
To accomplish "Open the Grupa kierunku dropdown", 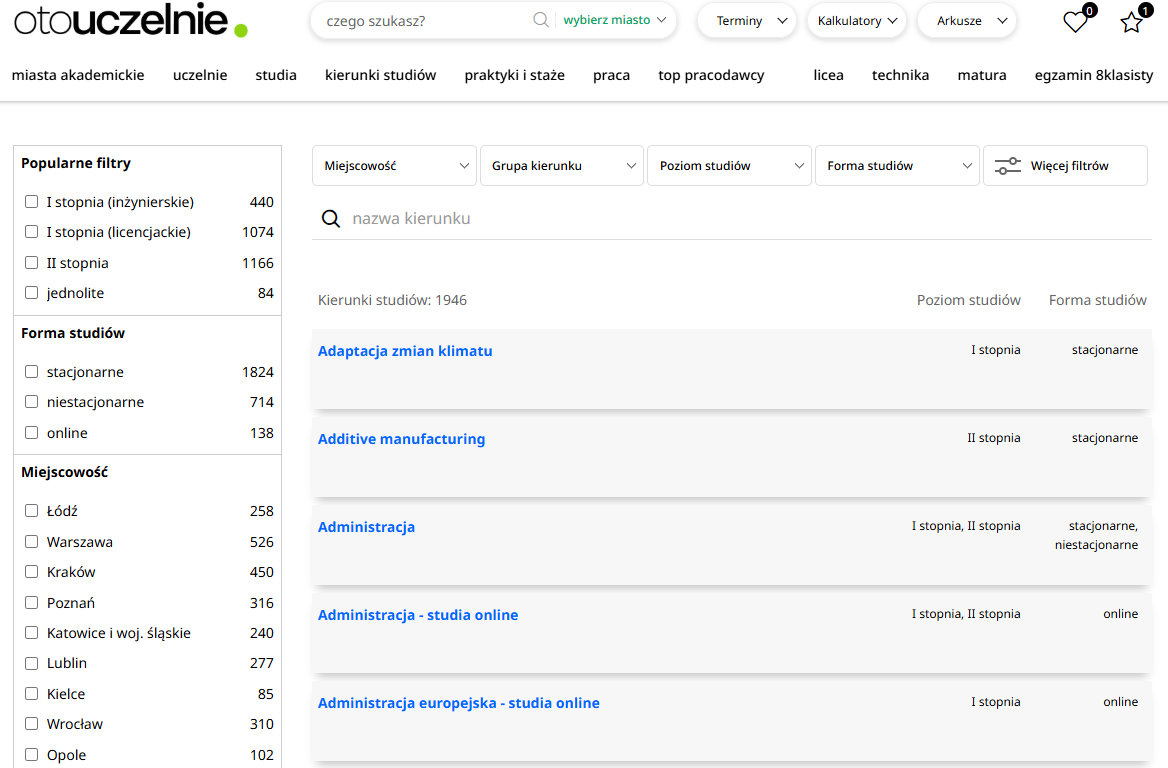I will pos(562,166).
